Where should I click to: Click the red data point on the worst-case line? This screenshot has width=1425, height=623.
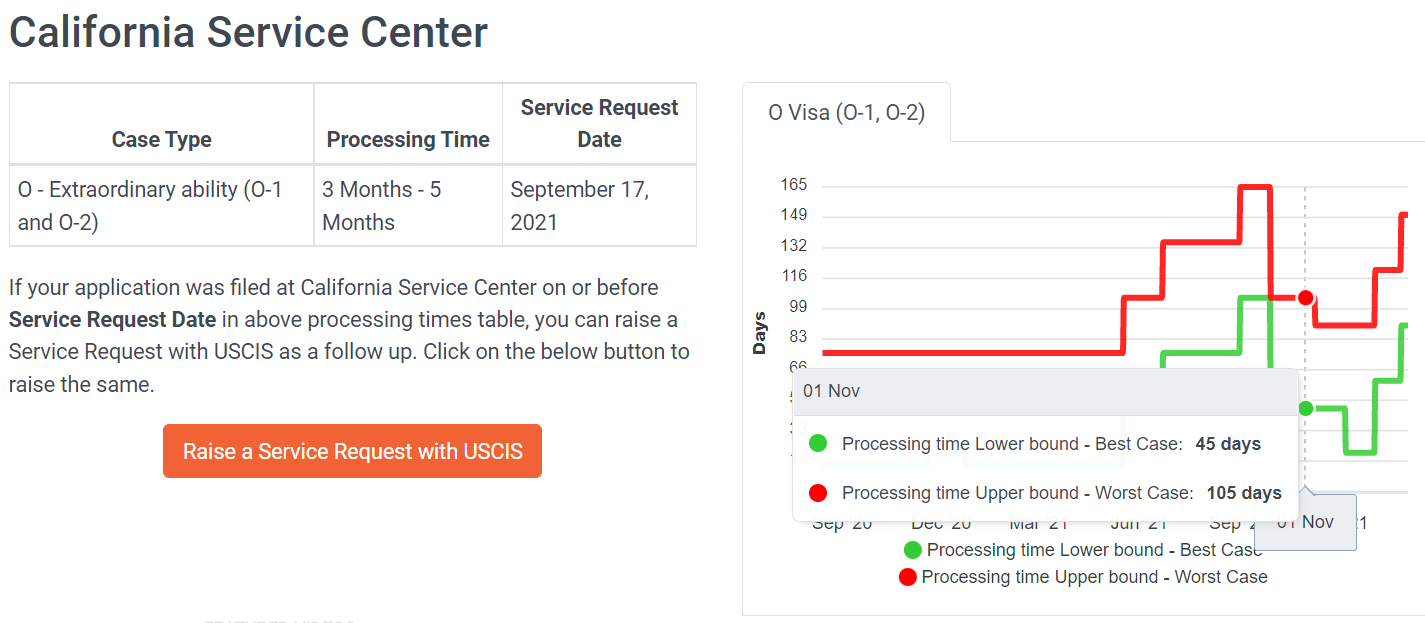1305,297
